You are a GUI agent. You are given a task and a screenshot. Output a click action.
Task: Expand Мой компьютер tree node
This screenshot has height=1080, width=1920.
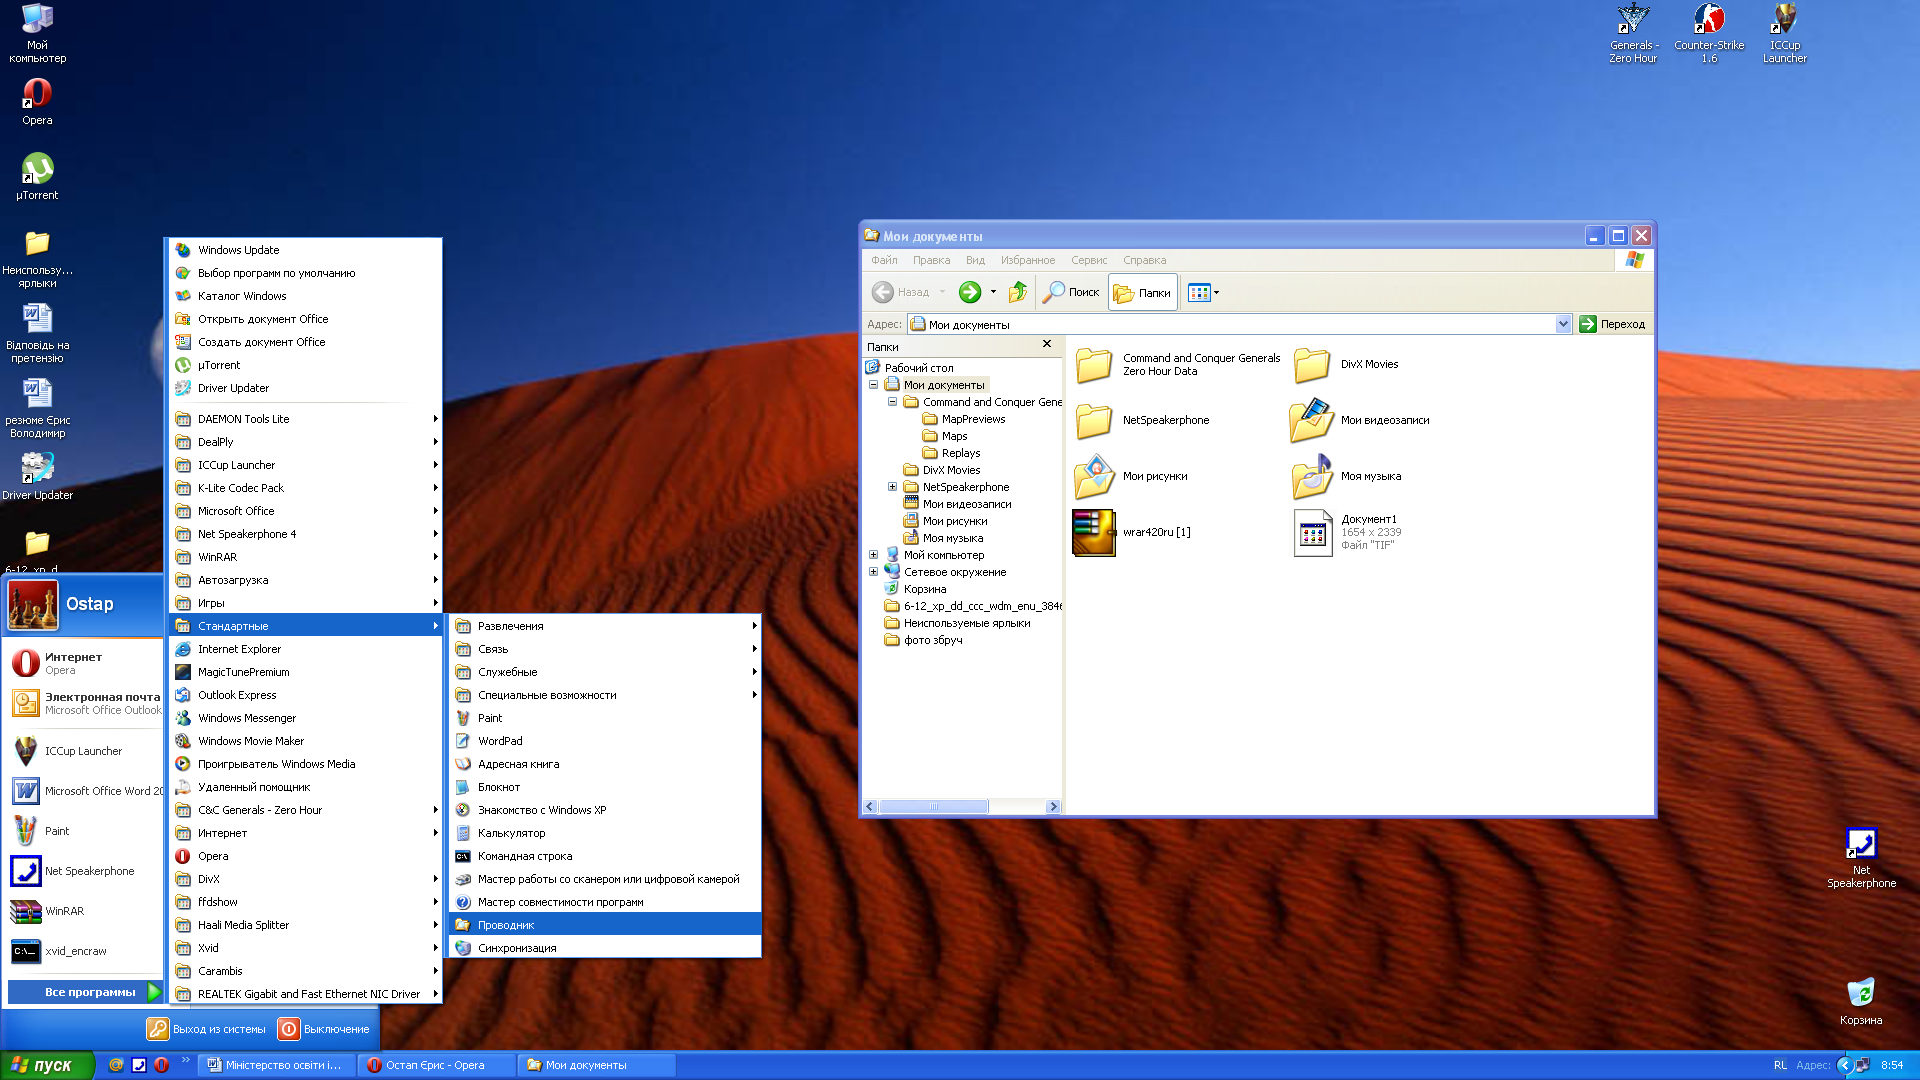pos(873,555)
